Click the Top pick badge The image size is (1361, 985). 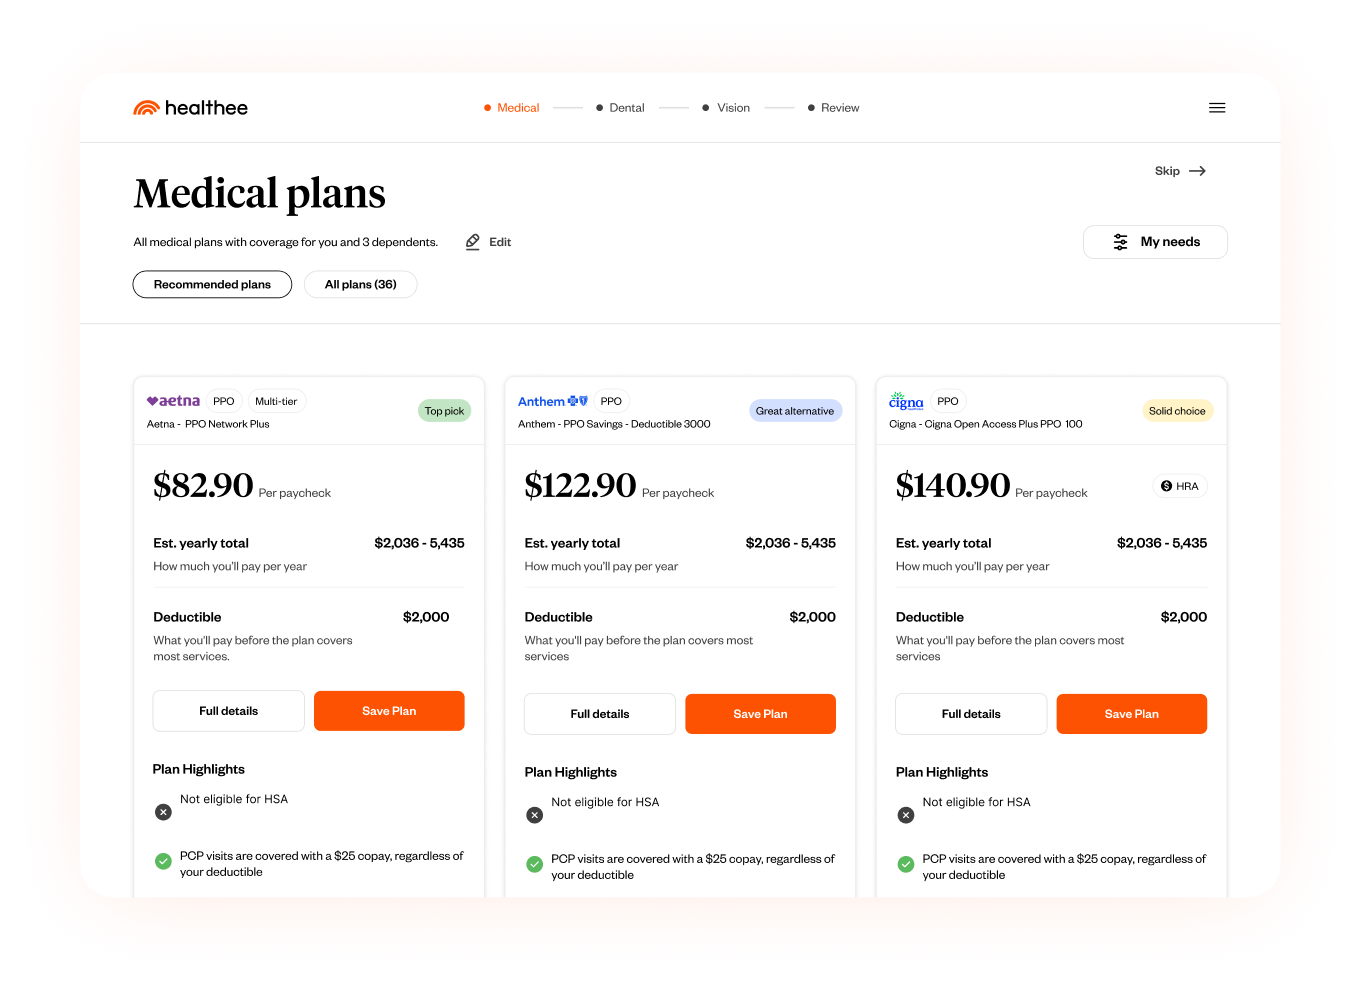(x=444, y=411)
